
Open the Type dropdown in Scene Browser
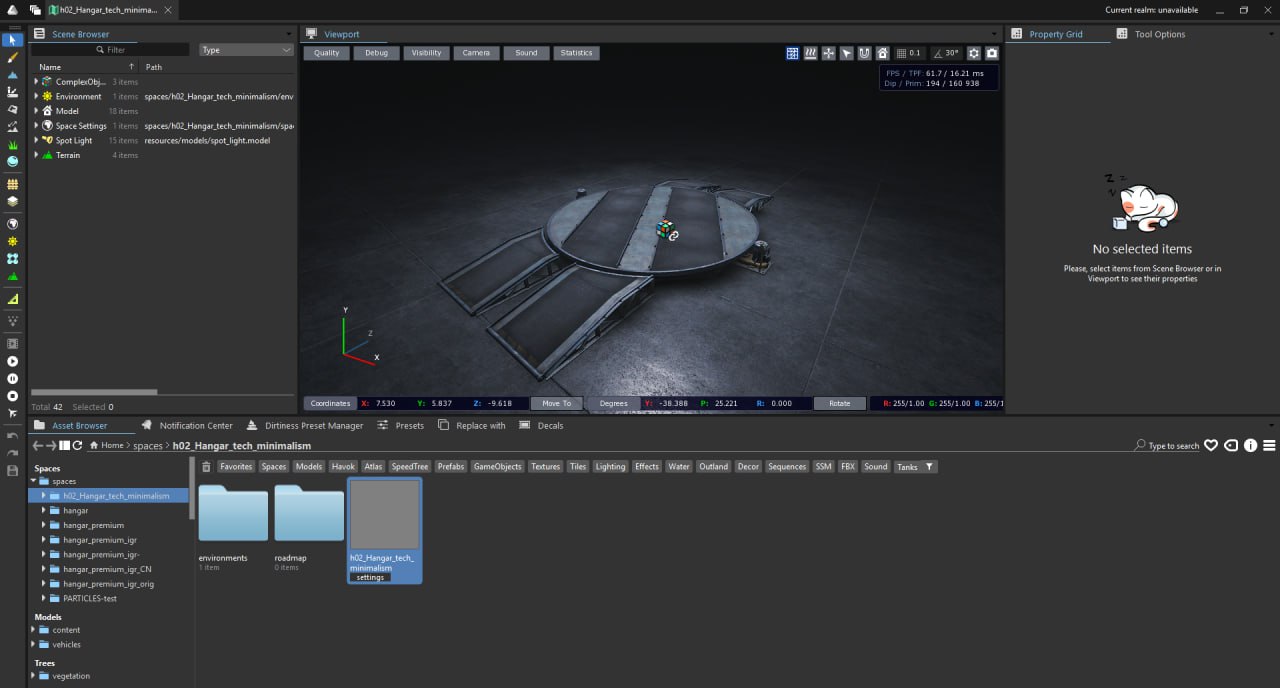pyautogui.click(x=246, y=50)
